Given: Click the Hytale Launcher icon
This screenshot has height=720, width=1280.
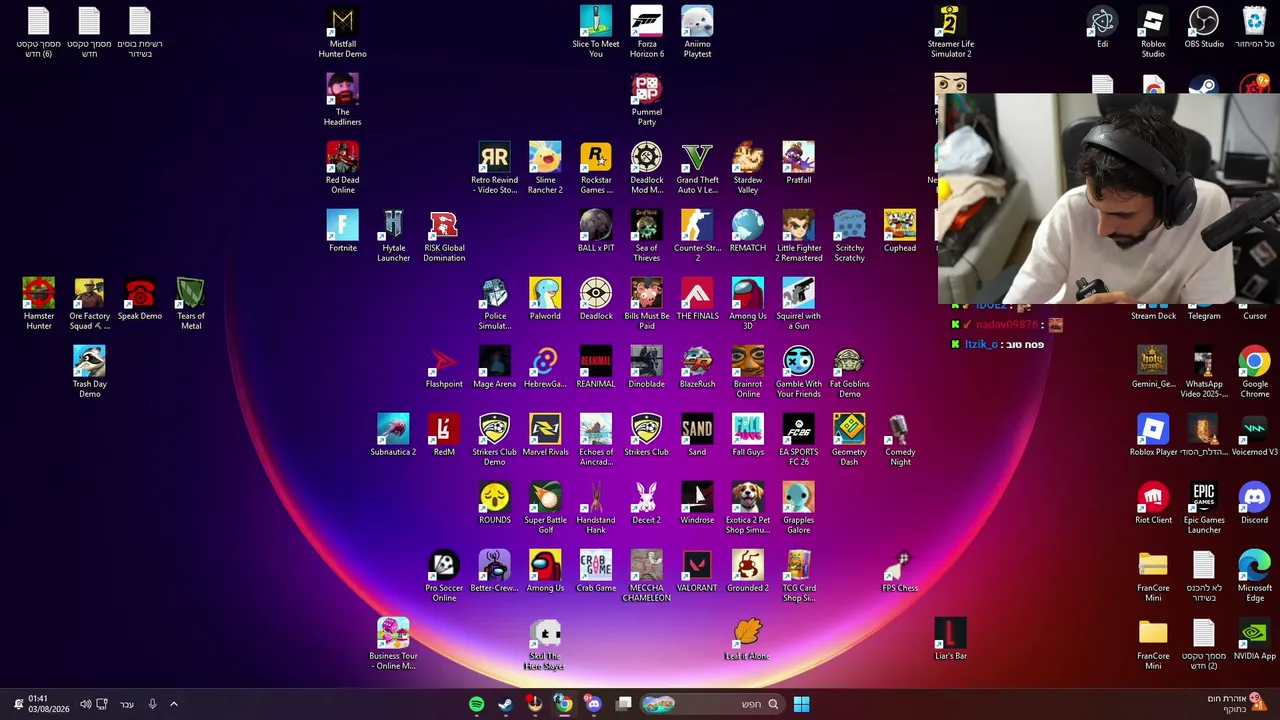Looking at the screenshot, I should [393, 236].
